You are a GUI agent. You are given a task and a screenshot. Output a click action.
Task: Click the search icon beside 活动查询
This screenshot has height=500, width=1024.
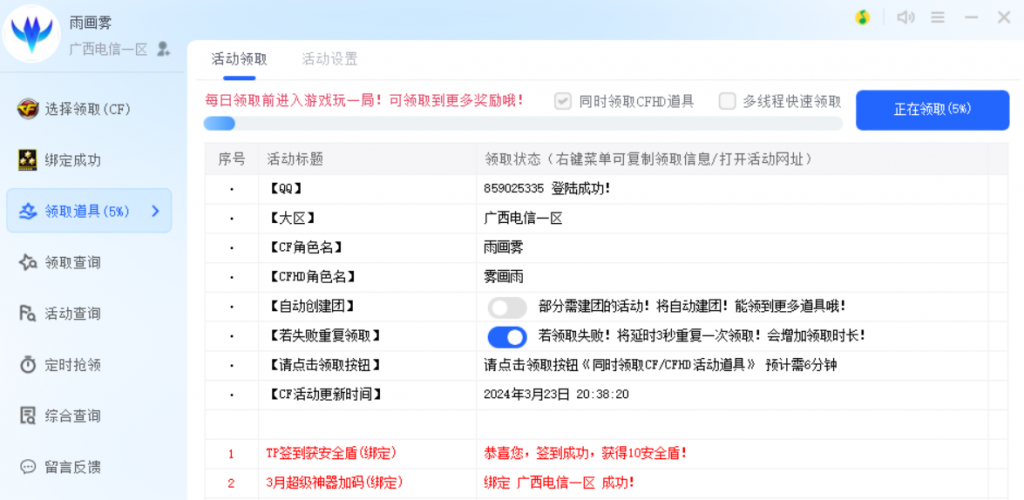(27, 313)
